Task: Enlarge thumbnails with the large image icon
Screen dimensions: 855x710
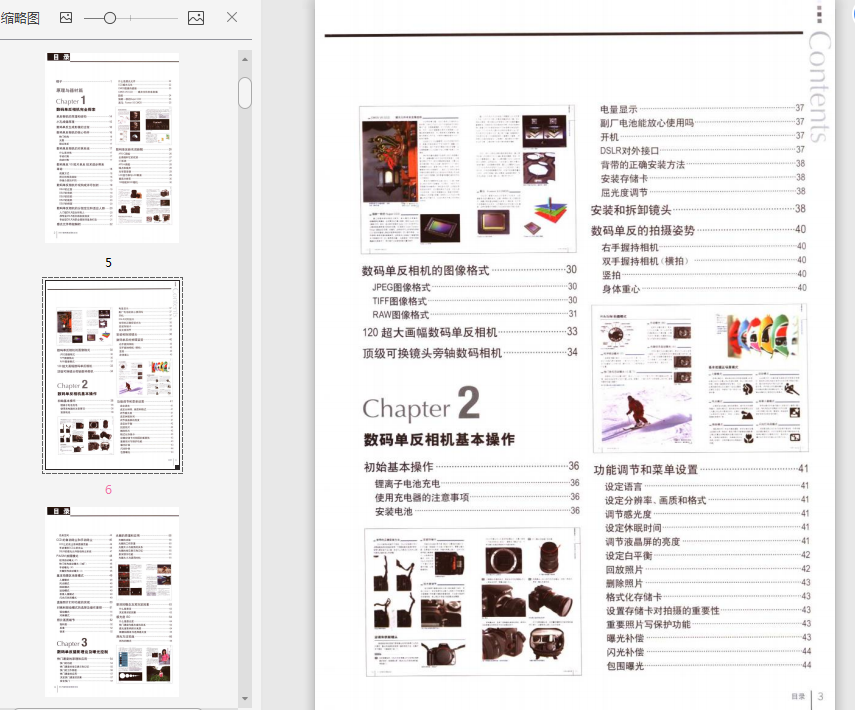Action: [196, 18]
